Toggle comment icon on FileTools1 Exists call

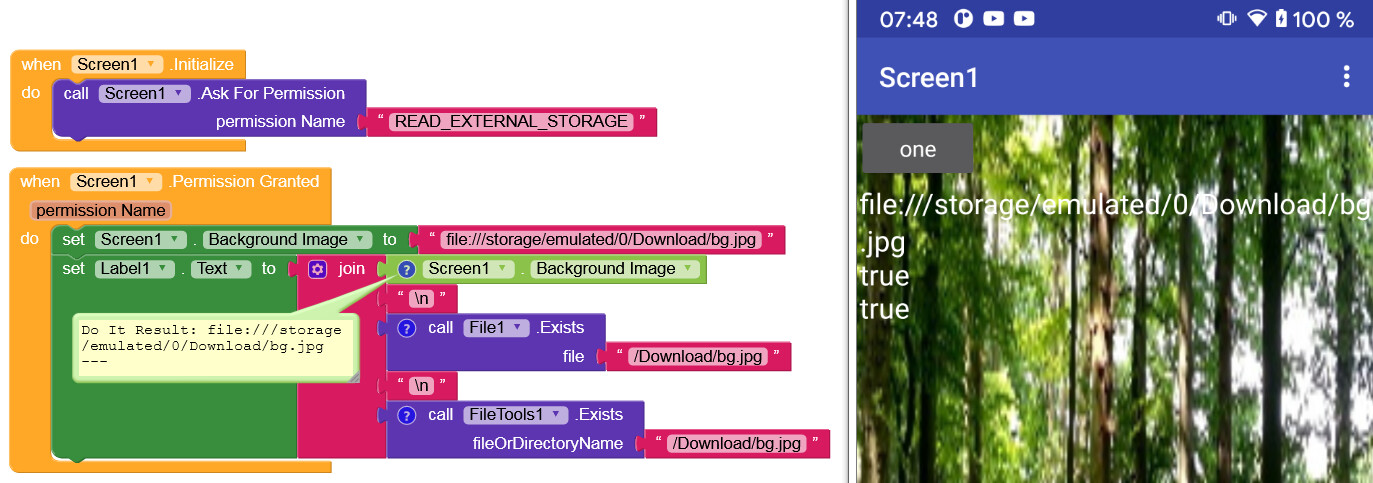click(x=406, y=415)
